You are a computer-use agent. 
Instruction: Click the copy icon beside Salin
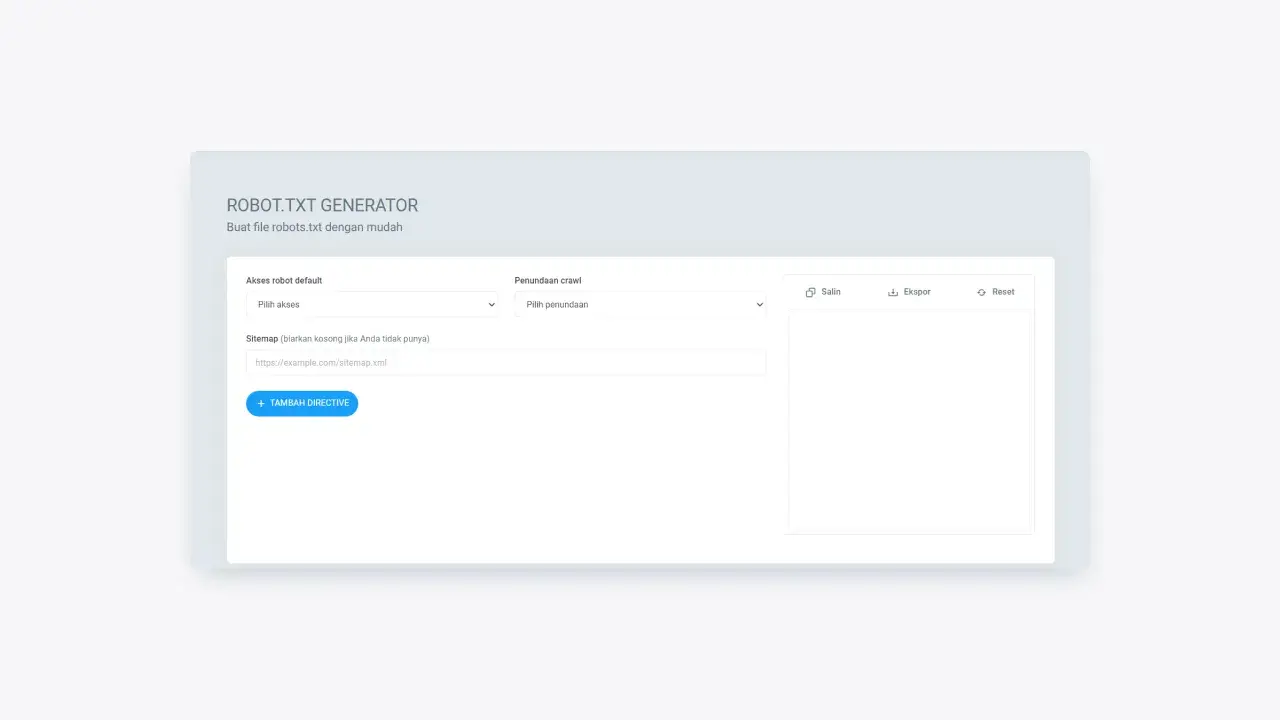pos(810,292)
